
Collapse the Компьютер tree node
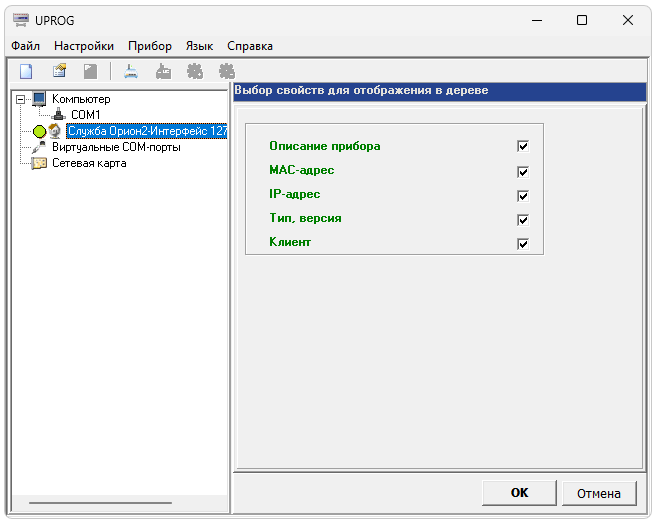tap(20, 100)
